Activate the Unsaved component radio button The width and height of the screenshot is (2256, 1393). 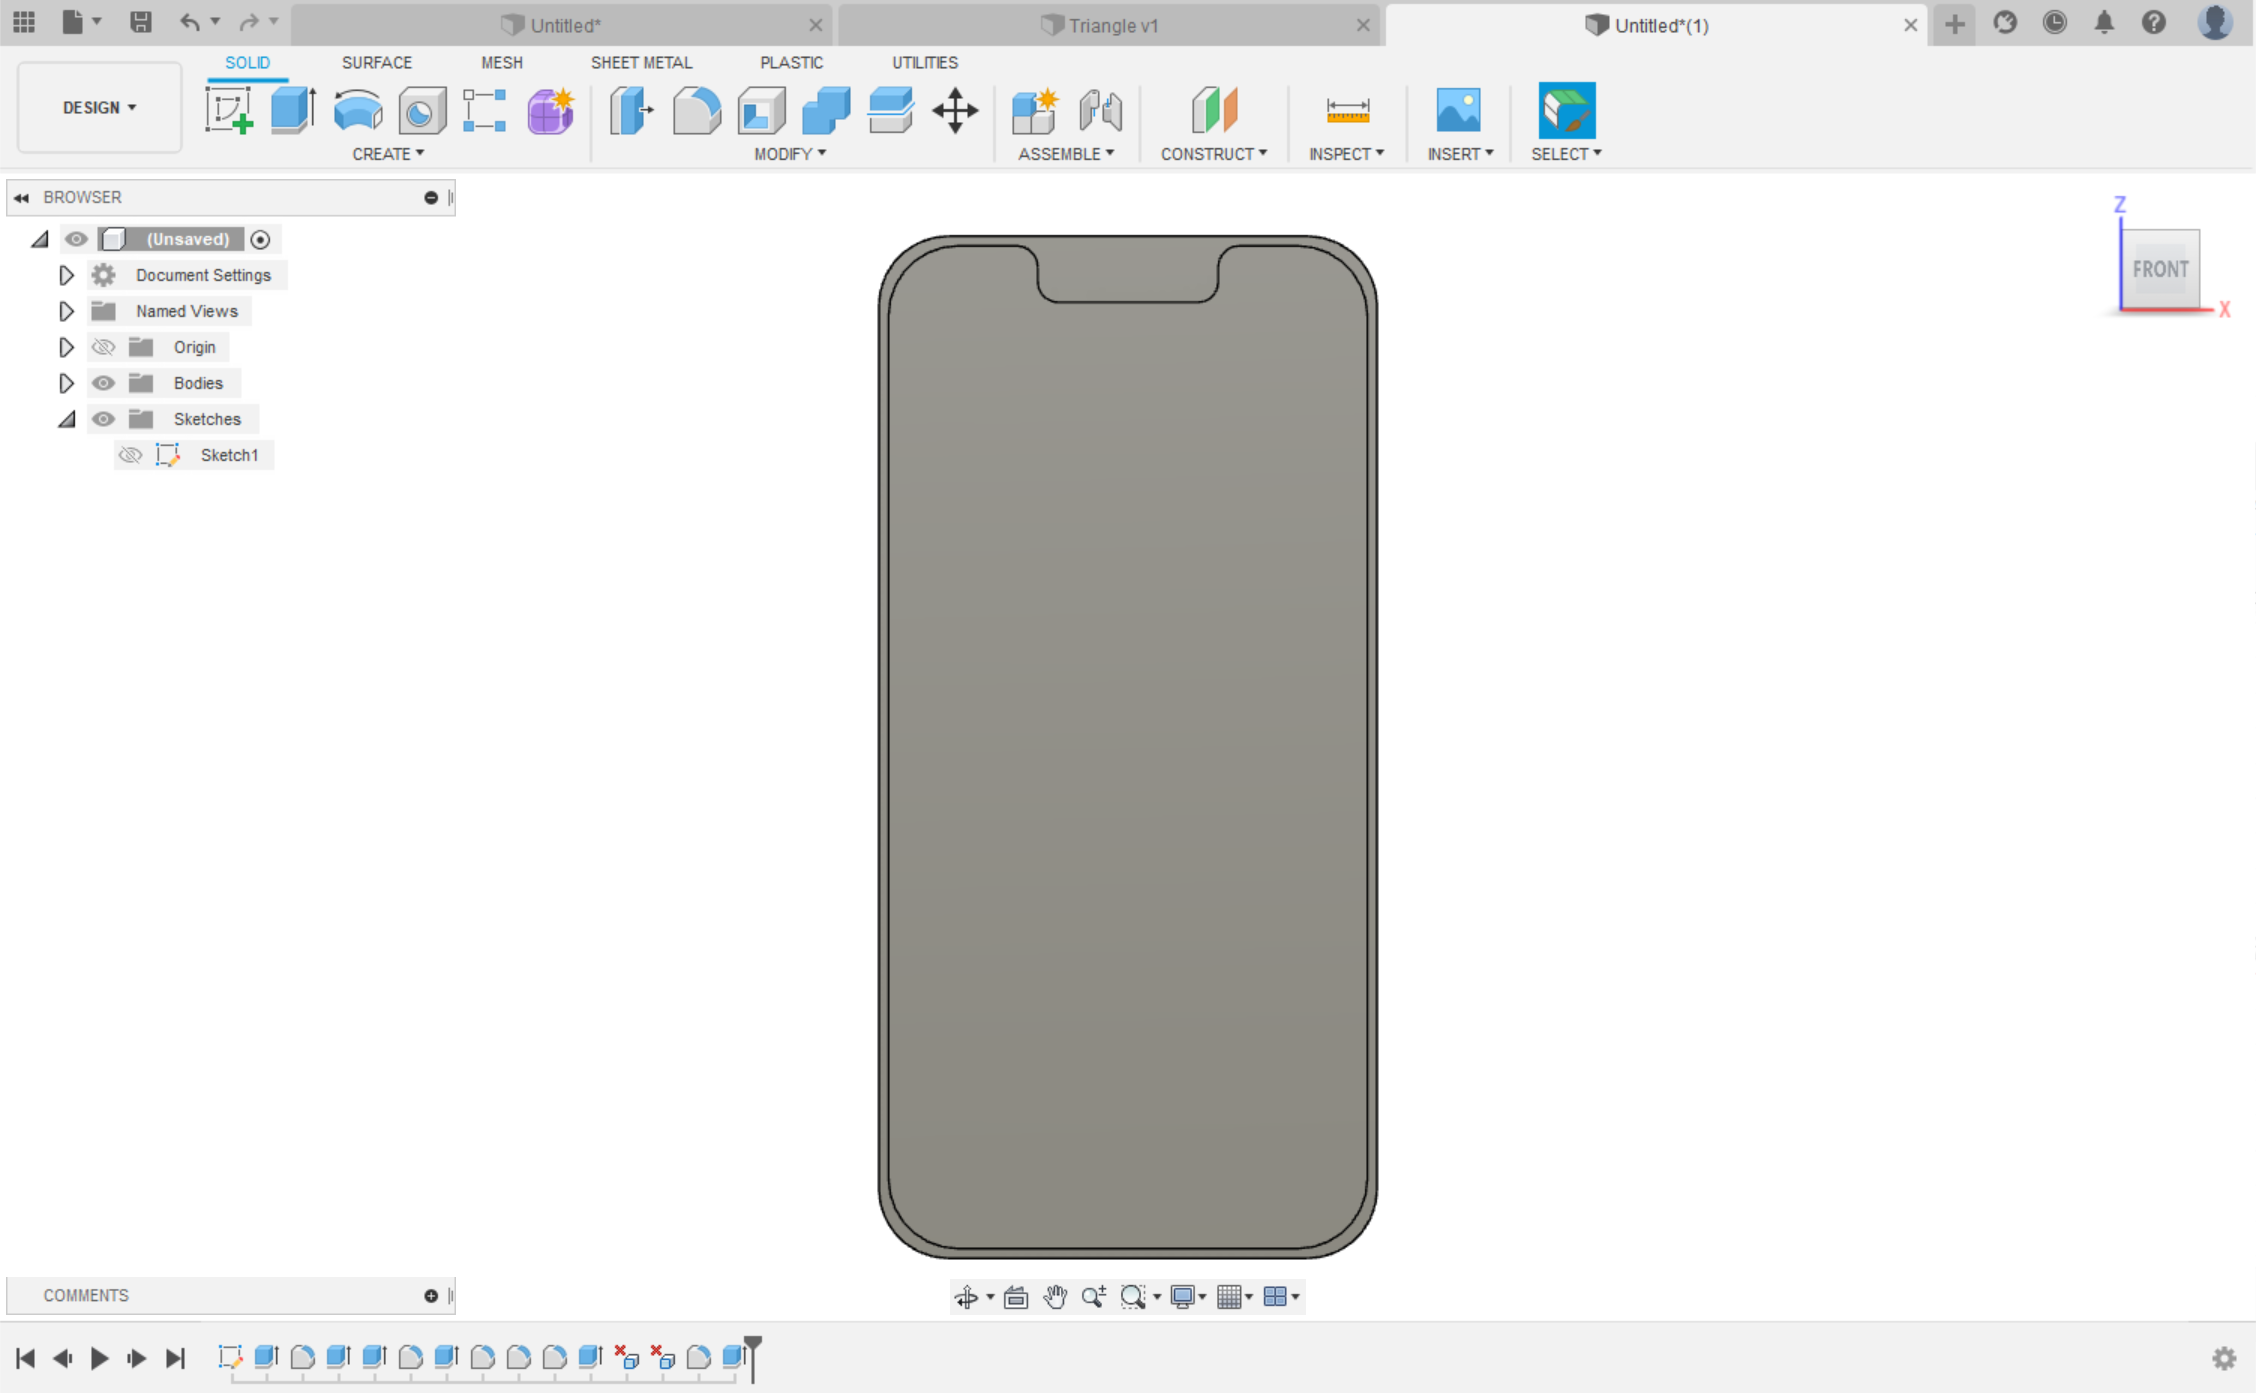[x=260, y=239]
